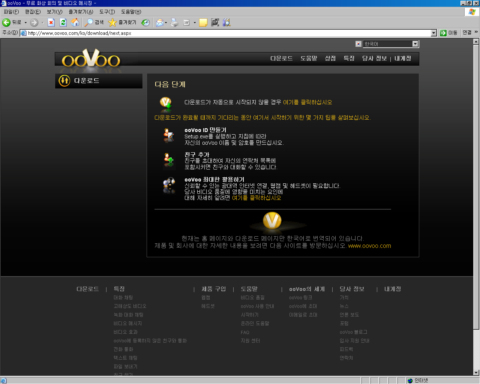Click the vertical scrollbar down arrow

(476, 372)
